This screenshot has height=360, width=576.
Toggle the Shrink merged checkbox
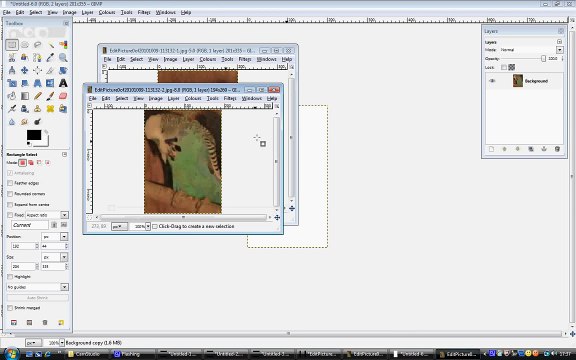click(10, 308)
